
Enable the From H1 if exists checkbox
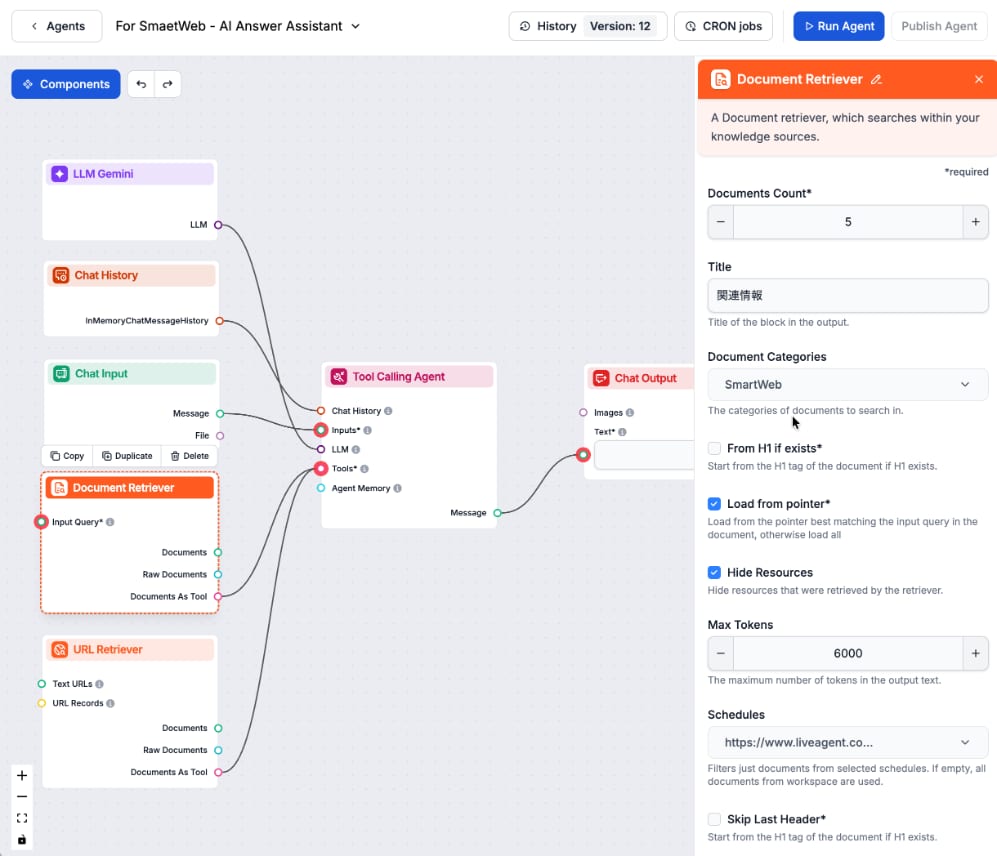click(x=714, y=449)
